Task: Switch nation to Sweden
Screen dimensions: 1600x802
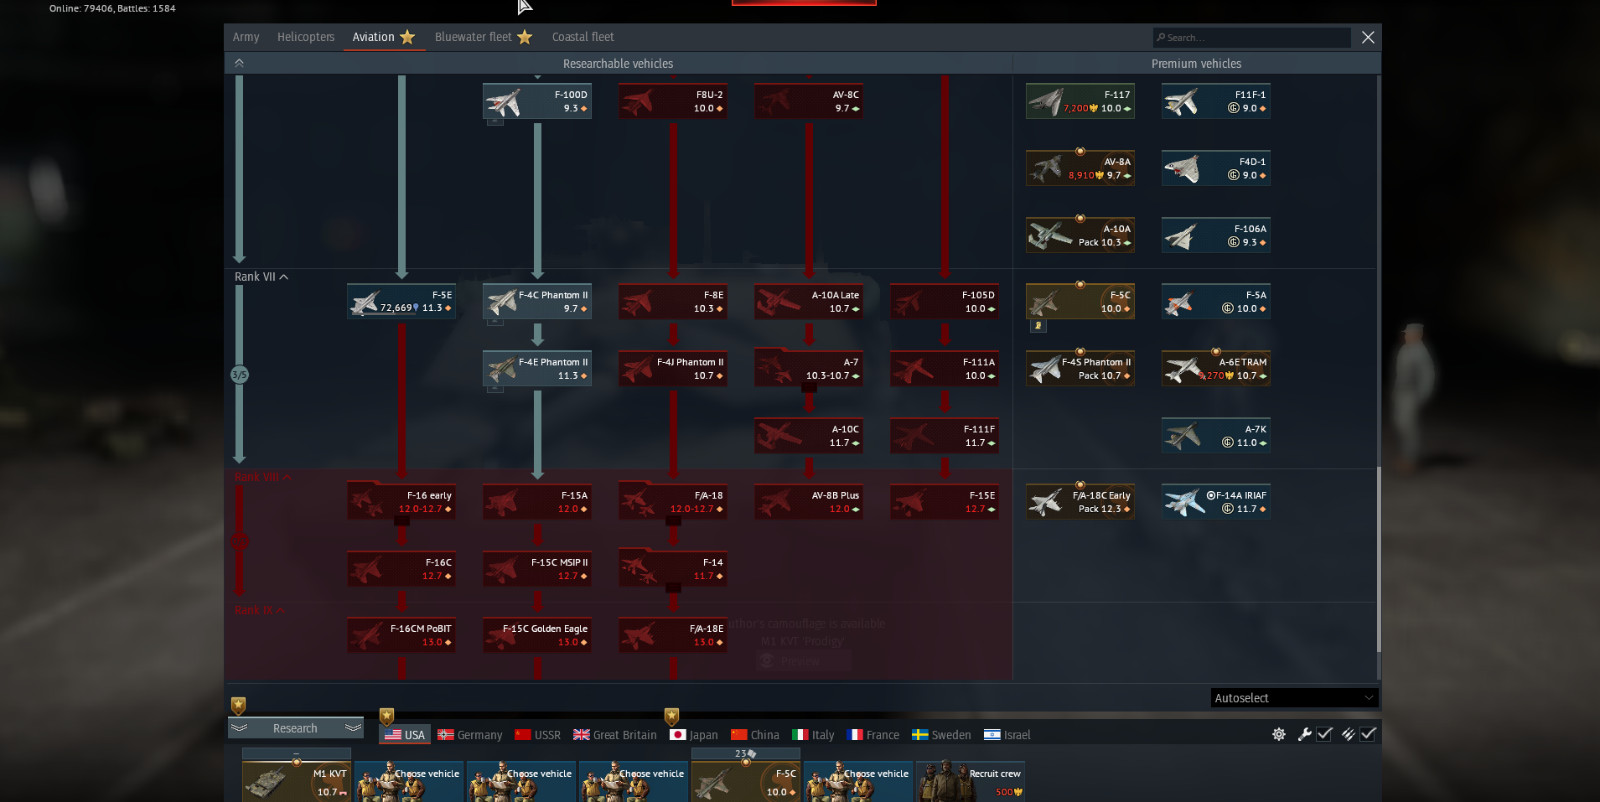Action: (941, 735)
